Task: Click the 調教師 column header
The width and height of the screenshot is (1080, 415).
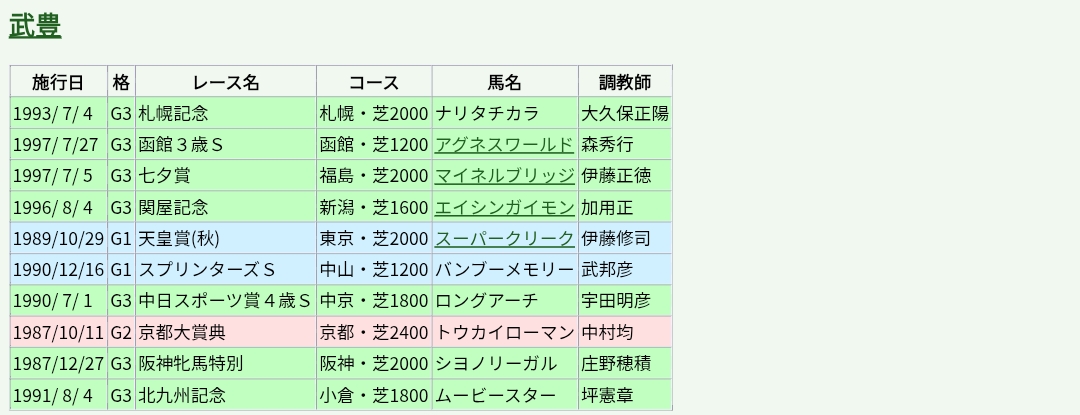Action: coord(625,82)
